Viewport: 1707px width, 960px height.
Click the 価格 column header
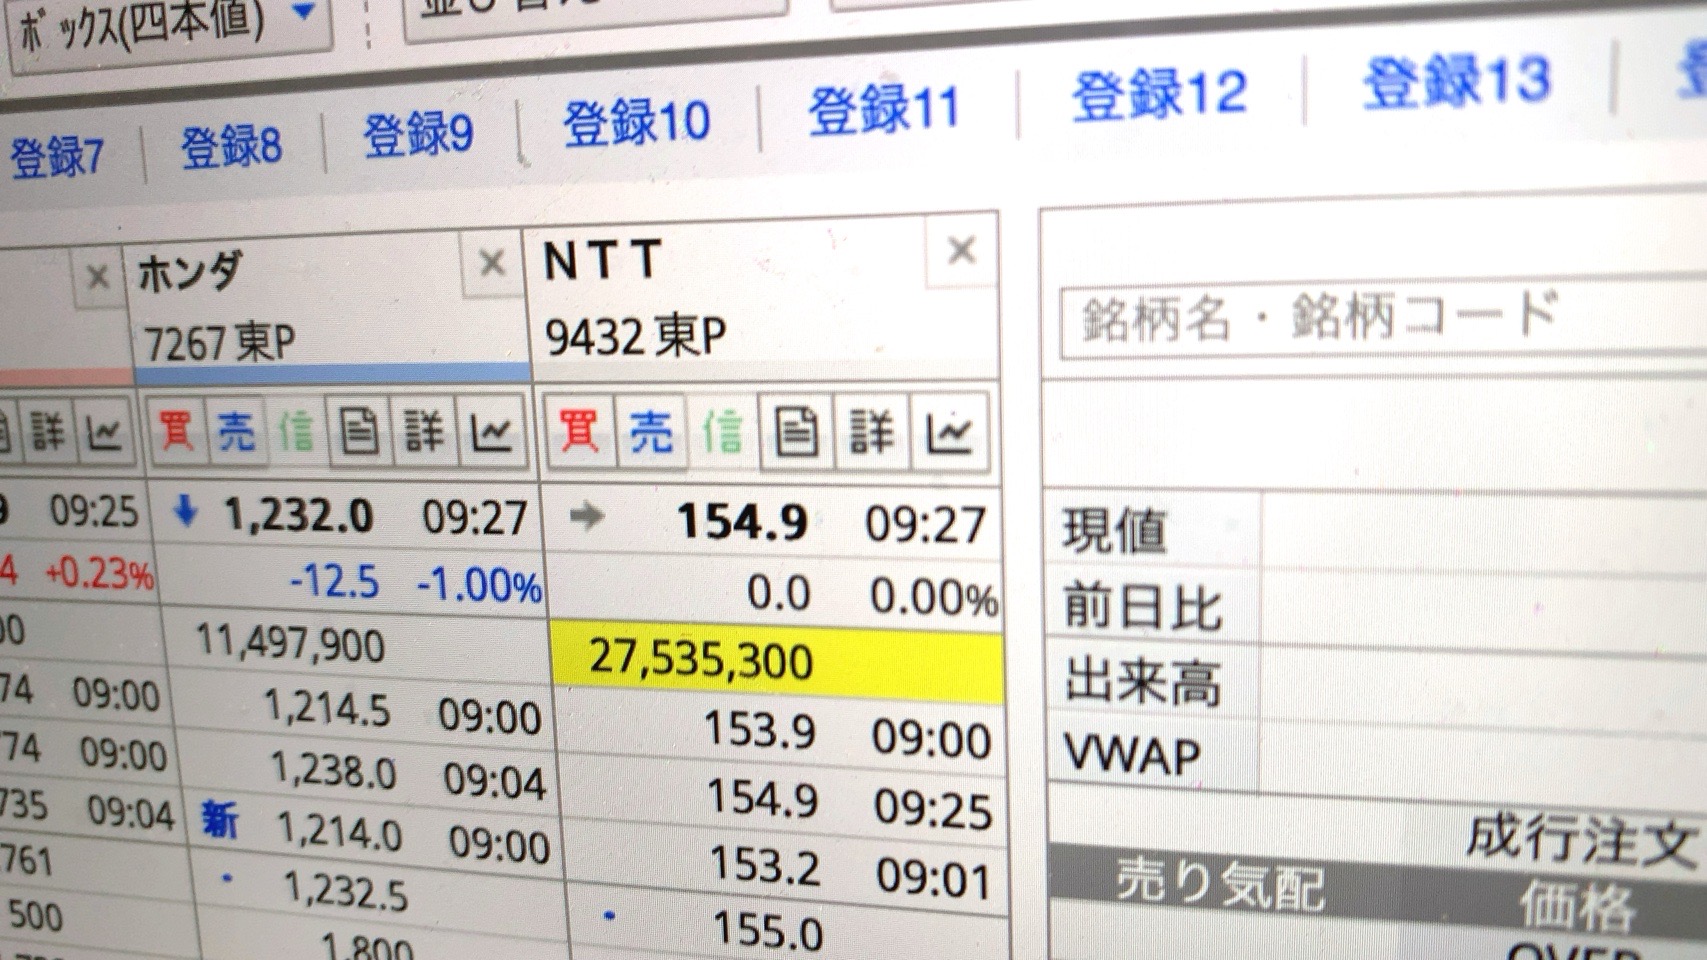pyautogui.click(x=1577, y=906)
